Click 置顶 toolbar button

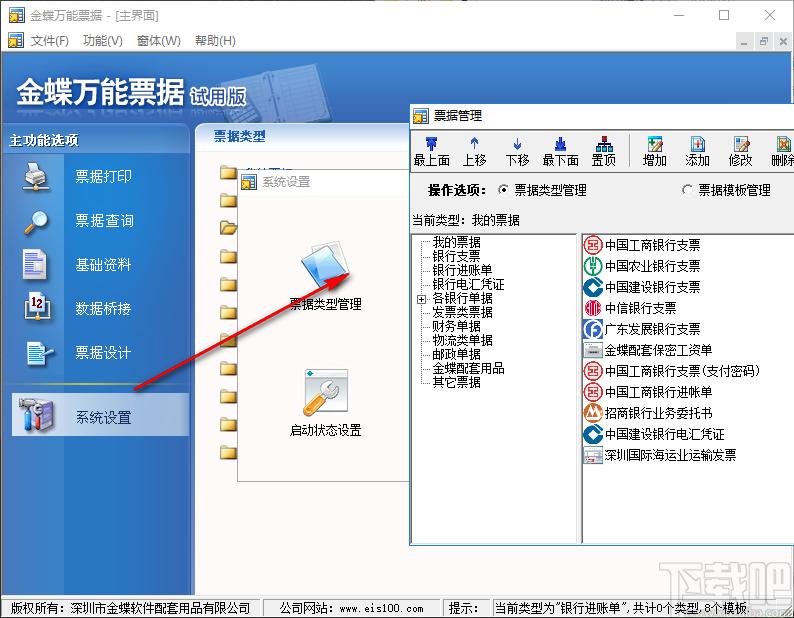coord(604,151)
